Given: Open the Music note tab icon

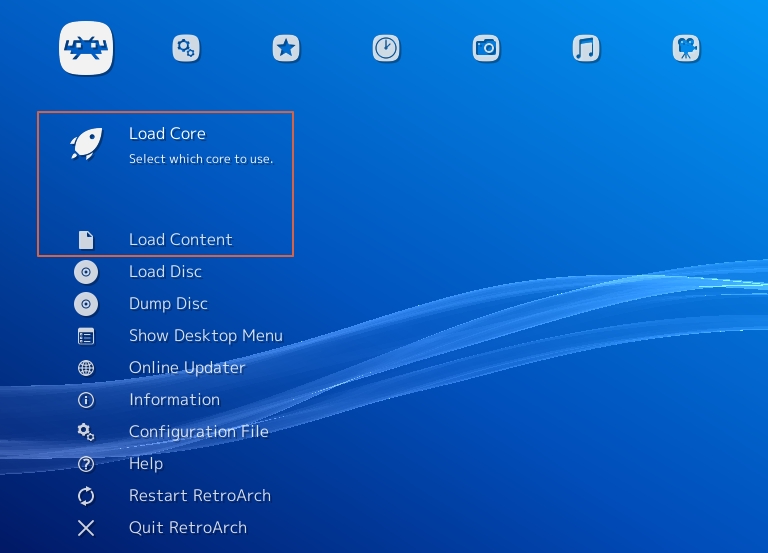Looking at the screenshot, I should (x=586, y=48).
